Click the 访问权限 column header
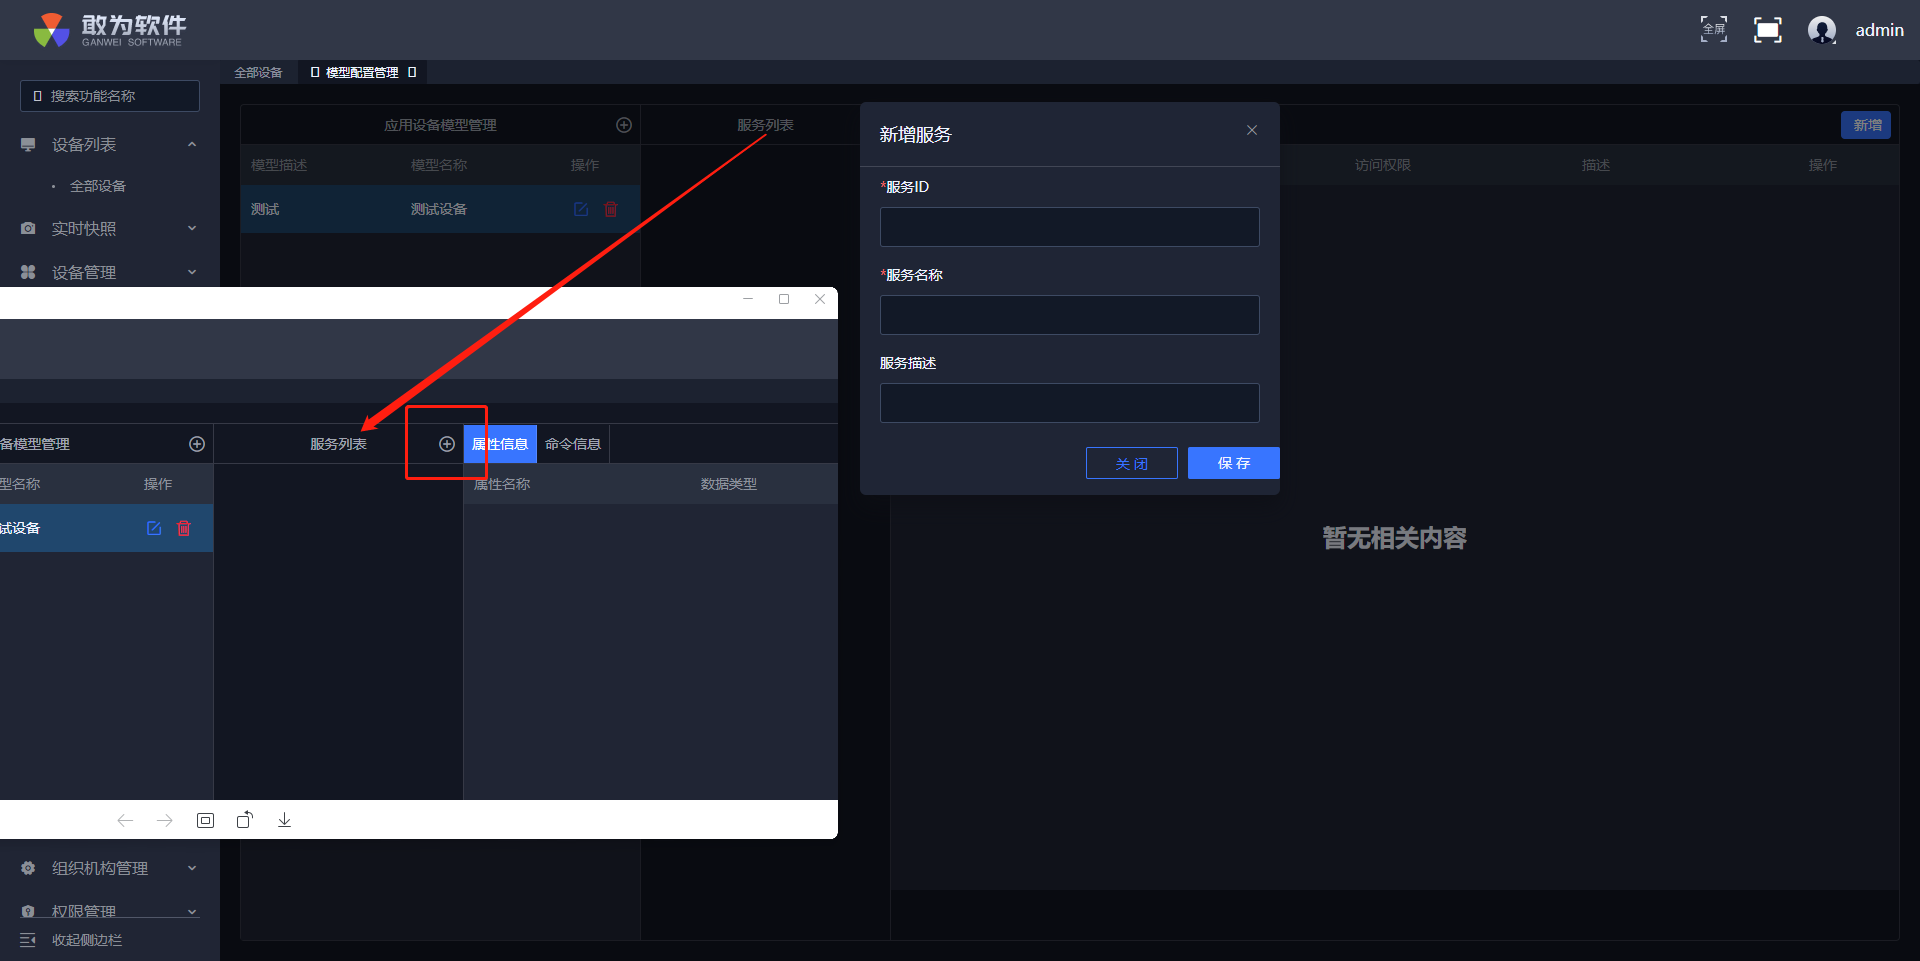 pyautogui.click(x=1383, y=165)
